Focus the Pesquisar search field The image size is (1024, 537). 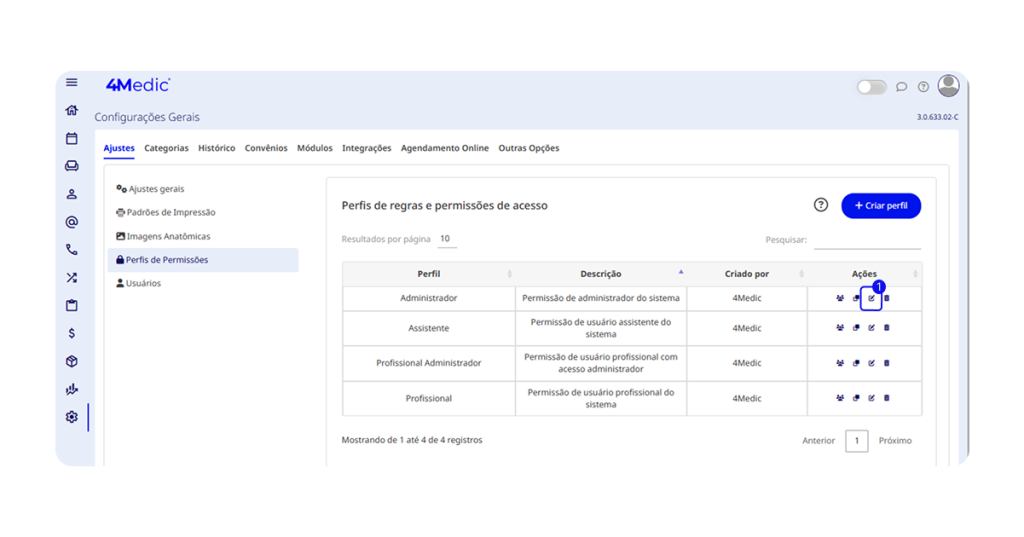pyautogui.click(x=867, y=240)
